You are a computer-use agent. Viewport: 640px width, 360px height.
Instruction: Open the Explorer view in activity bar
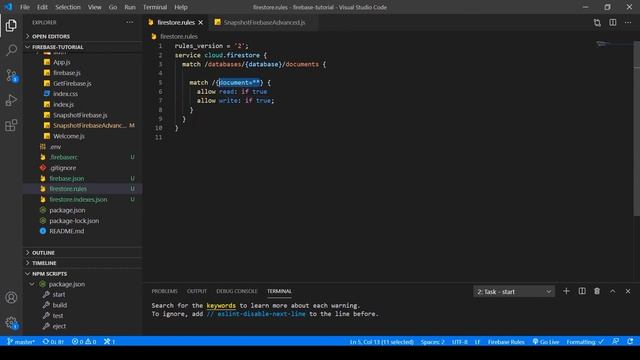click(11, 25)
